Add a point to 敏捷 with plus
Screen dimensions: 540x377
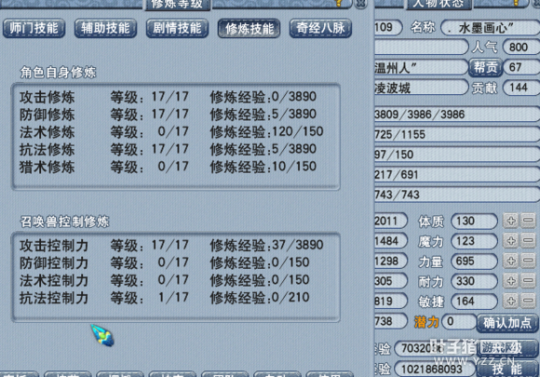point(511,301)
